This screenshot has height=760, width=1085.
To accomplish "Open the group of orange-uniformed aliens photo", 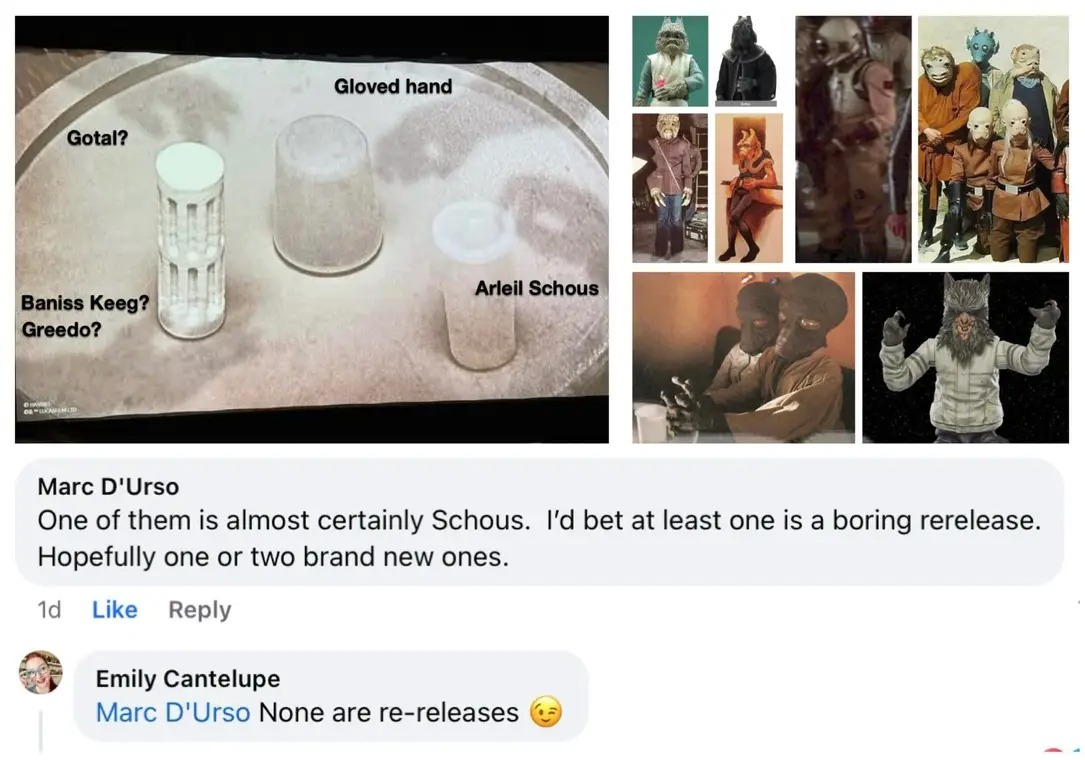I will click(992, 139).
